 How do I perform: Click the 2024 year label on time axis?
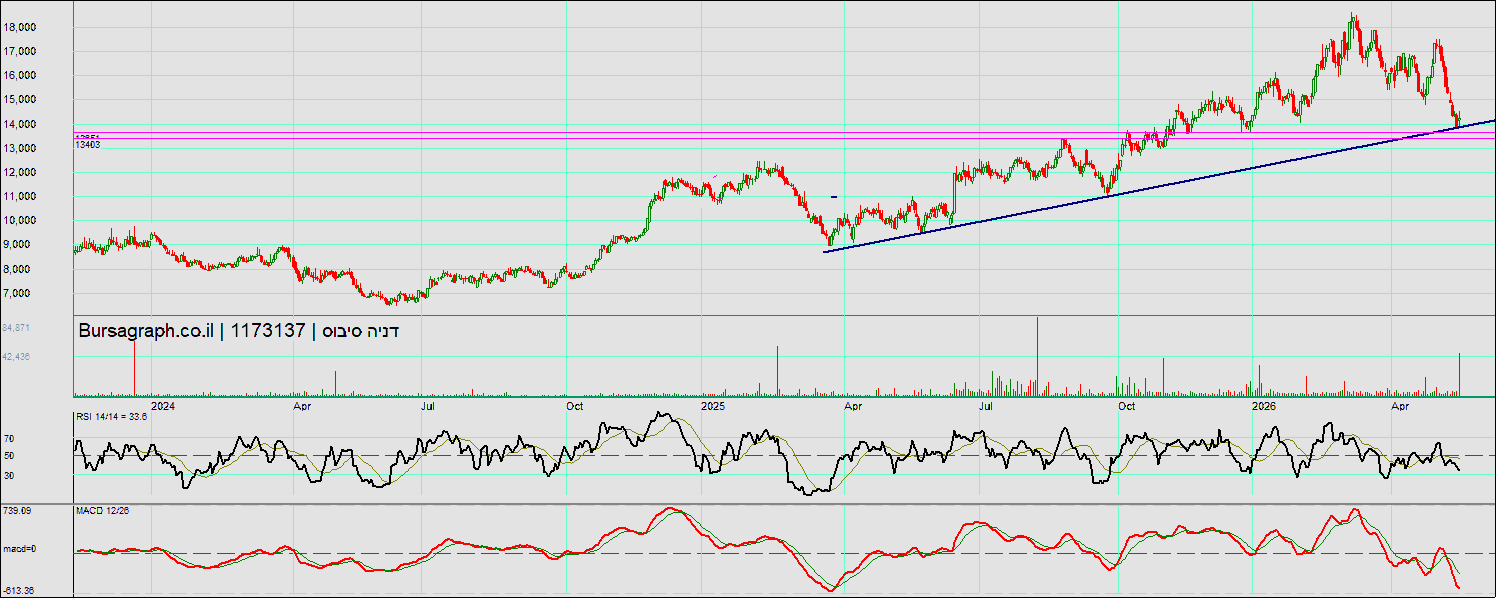tap(163, 406)
